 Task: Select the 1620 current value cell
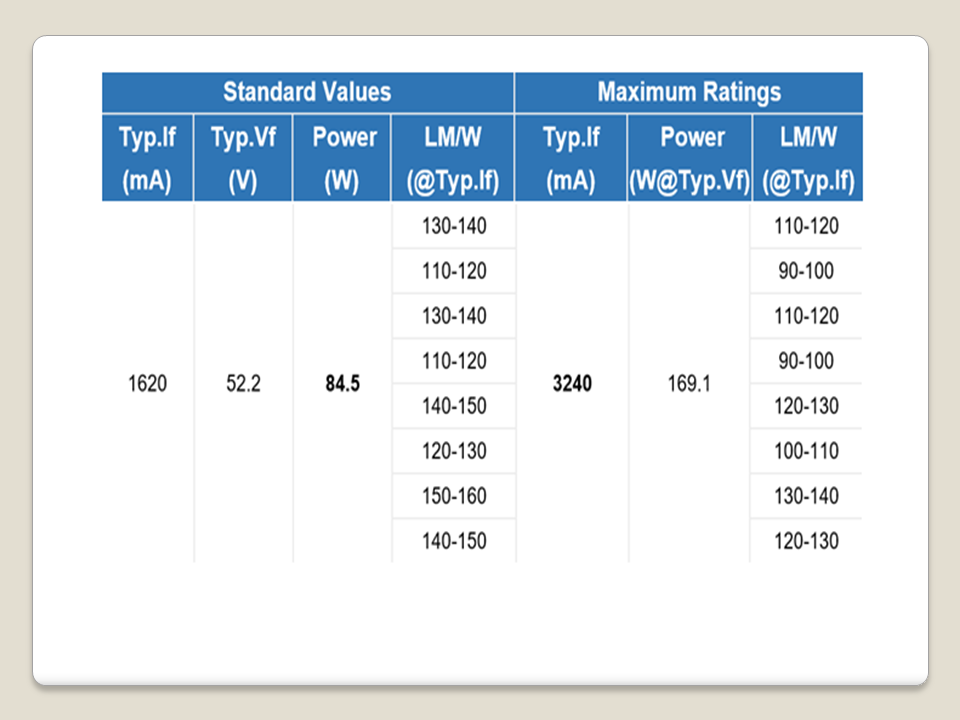point(148,383)
